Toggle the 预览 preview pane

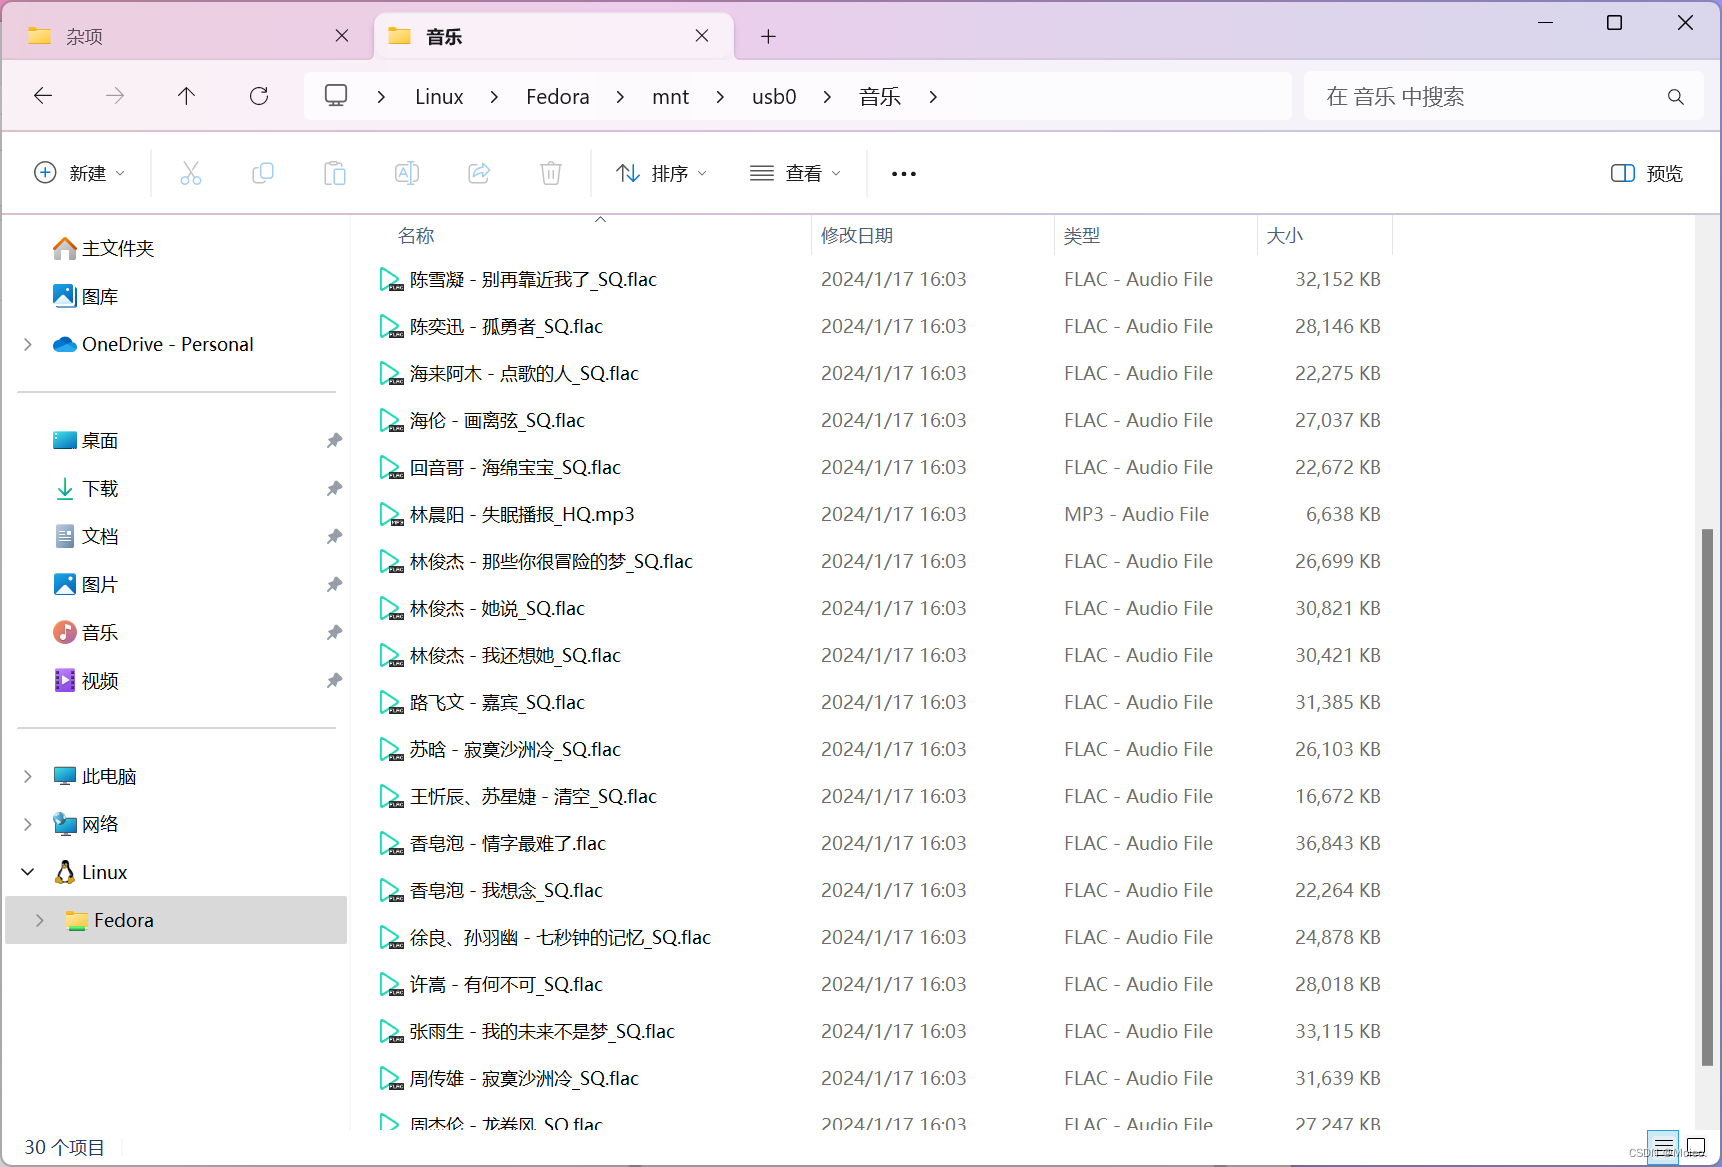click(x=1646, y=173)
